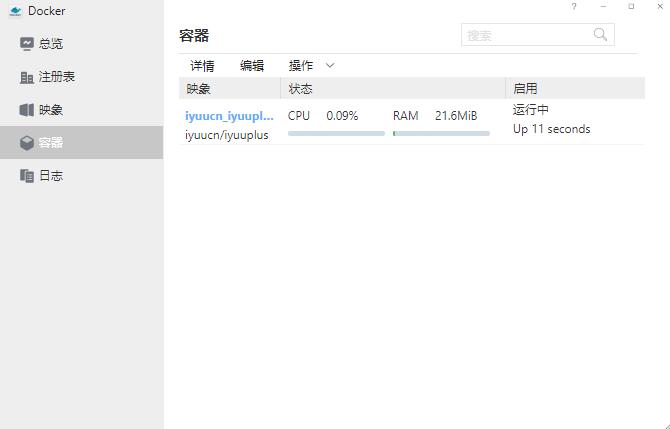The height and width of the screenshot is (429, 670).
Task: Click the 详情 details button
Action: [x=202, y=66]
